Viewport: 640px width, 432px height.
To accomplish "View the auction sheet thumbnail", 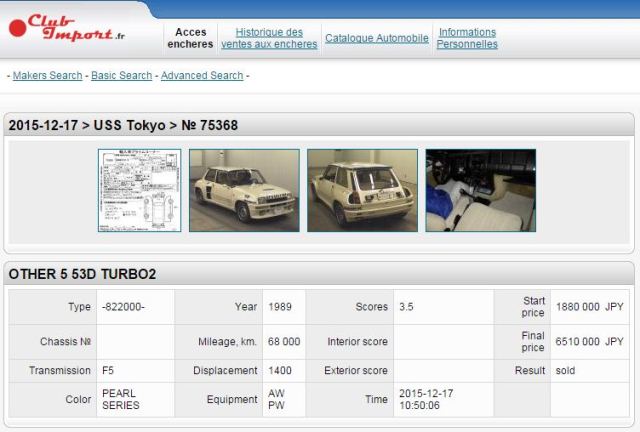I will (139, 190).
